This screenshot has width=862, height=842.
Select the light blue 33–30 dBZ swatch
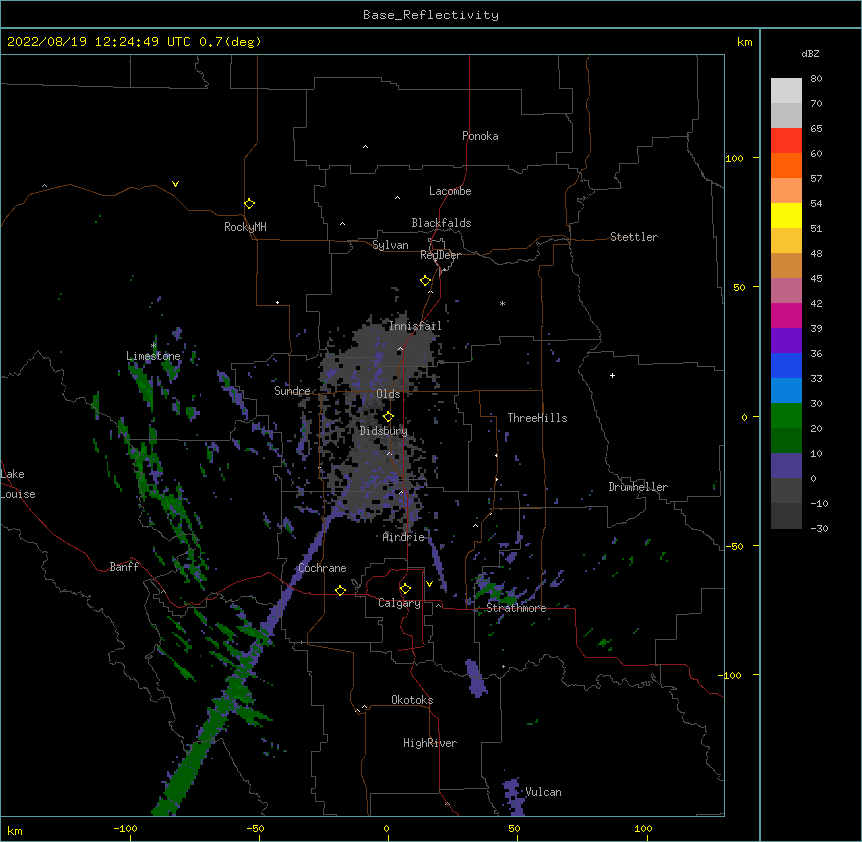tap(786, 390)
